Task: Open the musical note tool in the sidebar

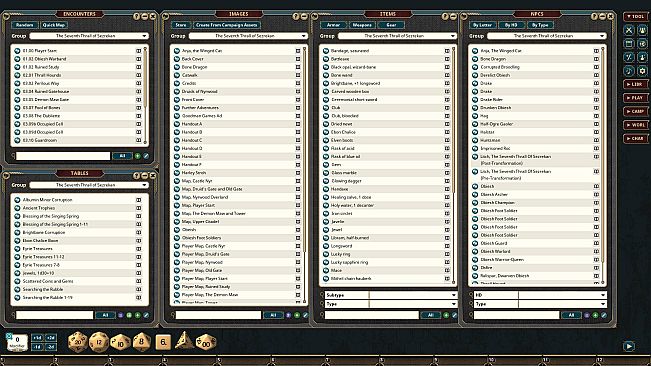Action: 629,71
